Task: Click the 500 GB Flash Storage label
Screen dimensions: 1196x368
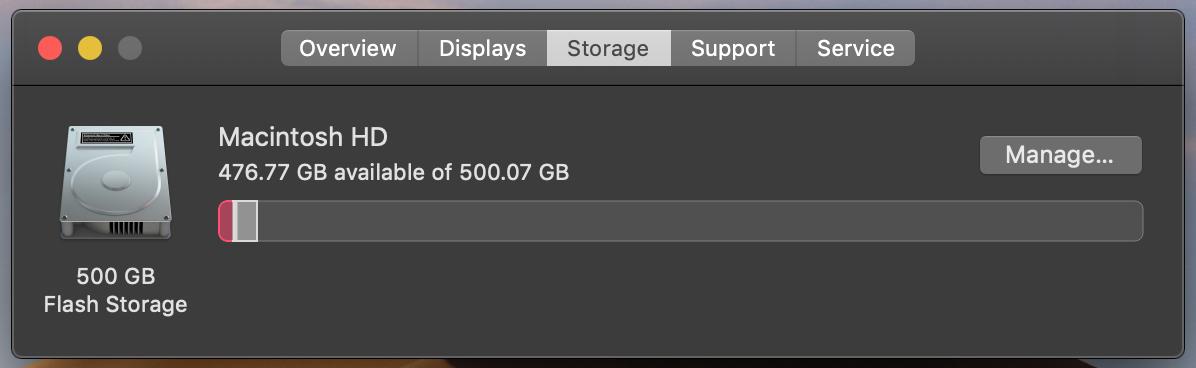Action: pyautogui.click(x=115, y=290)
